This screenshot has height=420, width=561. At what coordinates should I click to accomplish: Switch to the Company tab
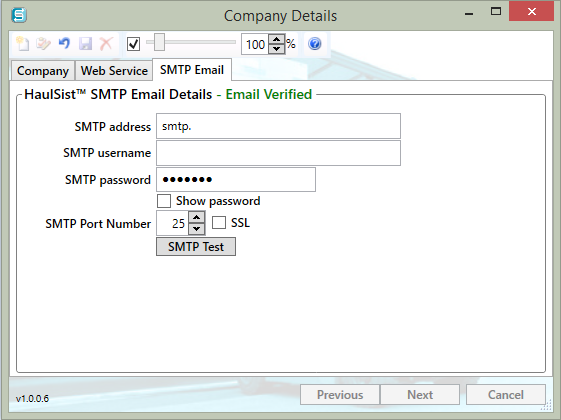click(x=43, y=71)
